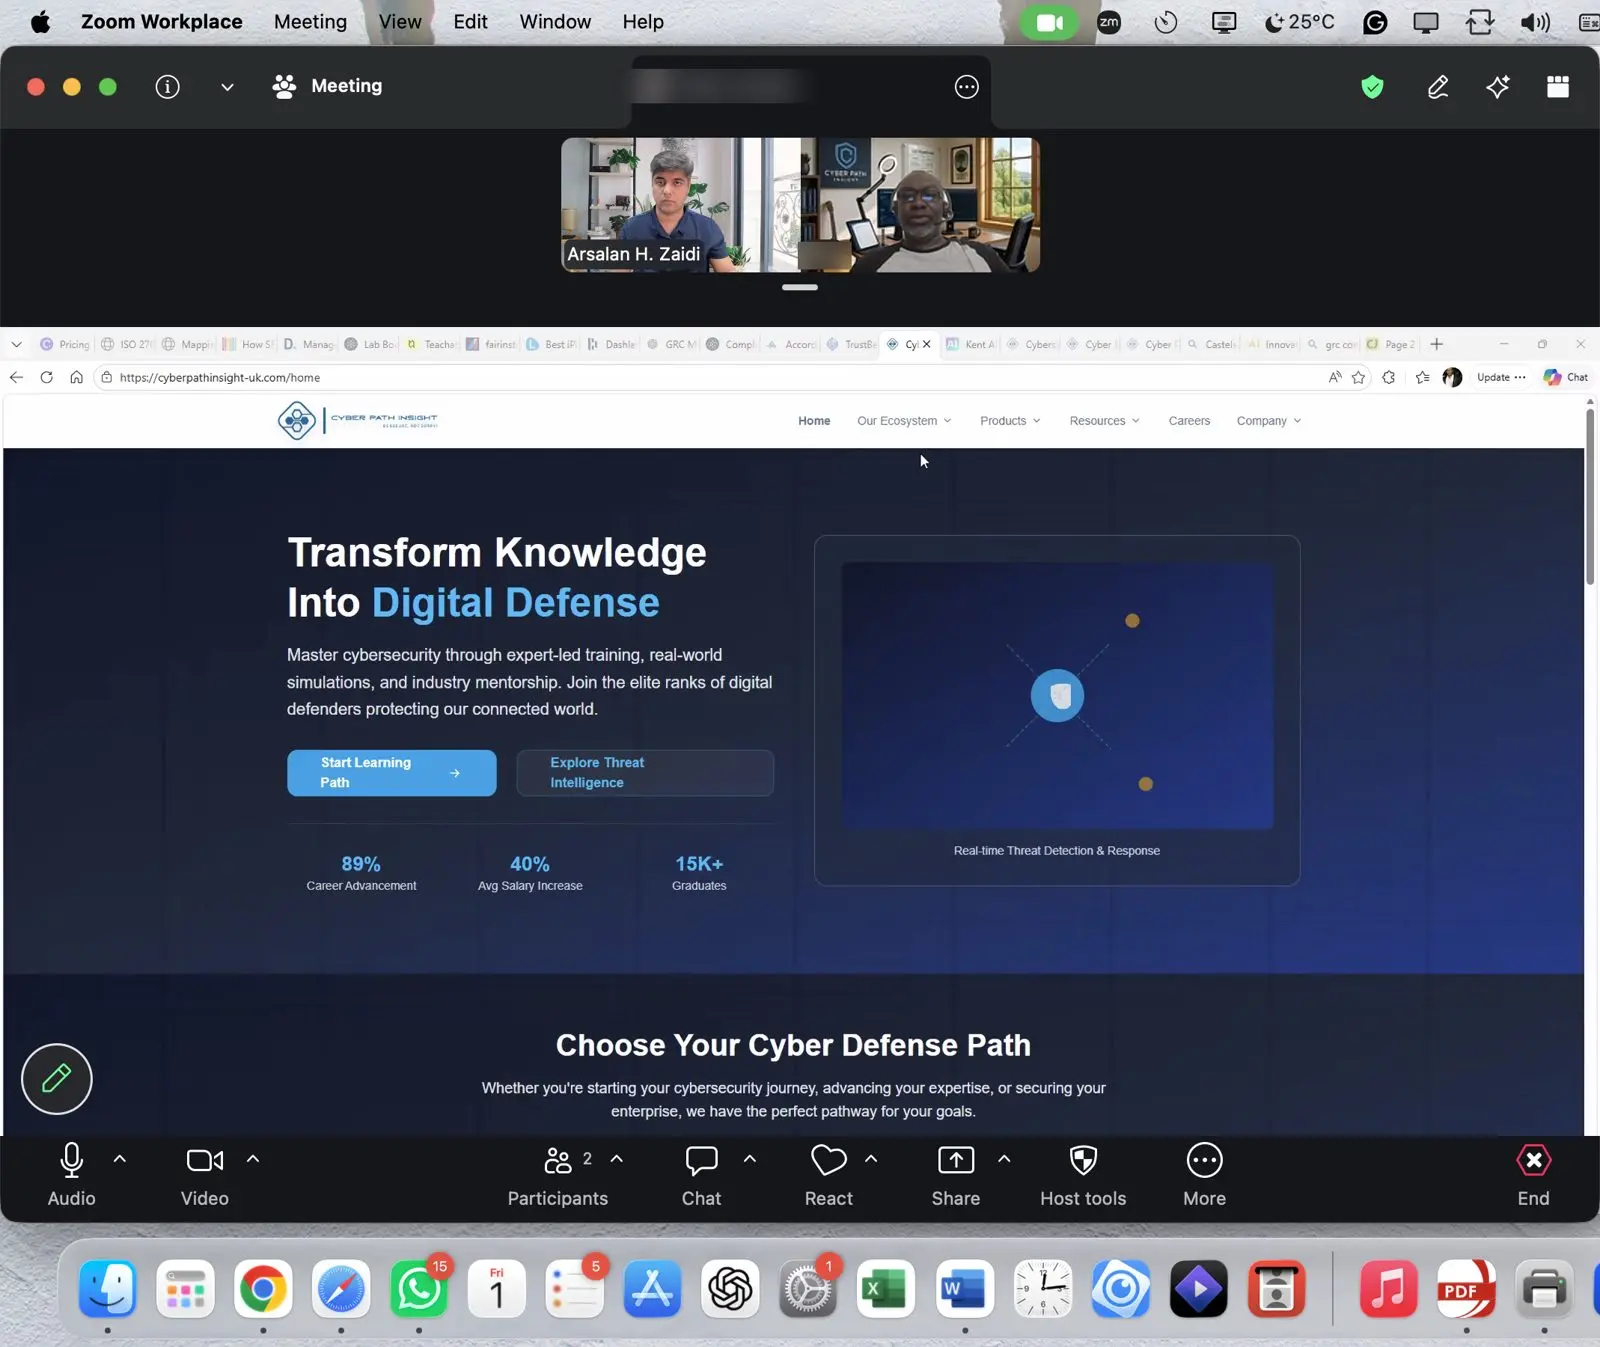Expand the Audio options arrow
Image resolution: width=1600 pixels, height=1347 pixels.
[120, 1159]
